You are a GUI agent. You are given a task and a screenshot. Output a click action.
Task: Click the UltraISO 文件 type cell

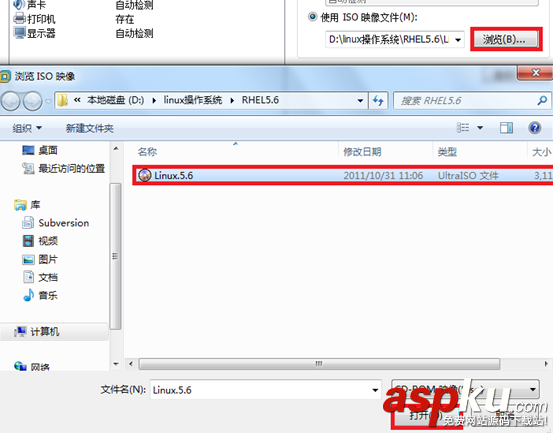click(468, 175)
